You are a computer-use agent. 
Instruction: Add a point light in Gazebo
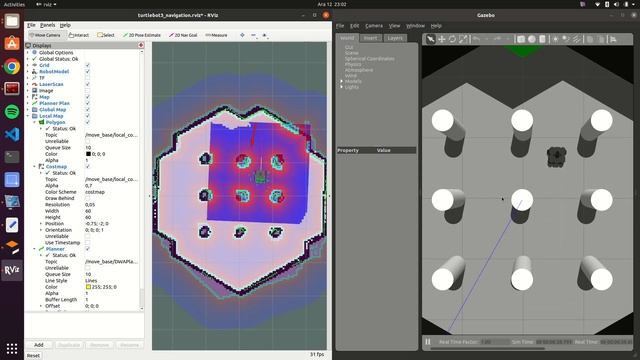tap(556, 39)
